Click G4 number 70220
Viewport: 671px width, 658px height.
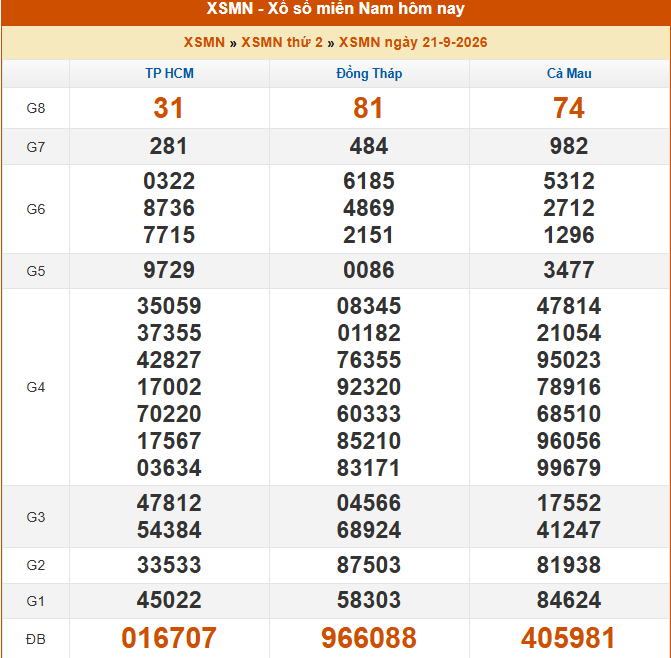coord(169,414)
